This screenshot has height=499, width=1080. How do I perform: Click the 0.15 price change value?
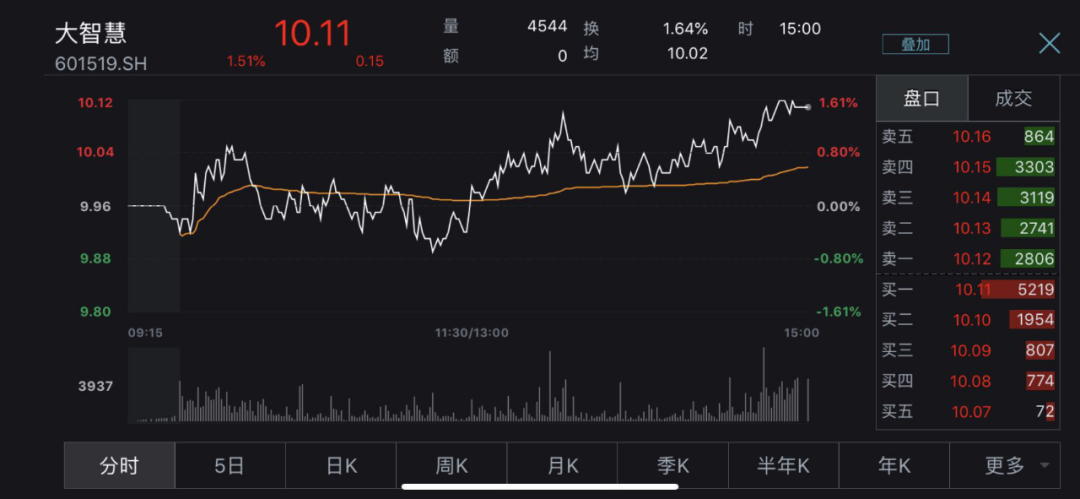(x=369, y=61)
